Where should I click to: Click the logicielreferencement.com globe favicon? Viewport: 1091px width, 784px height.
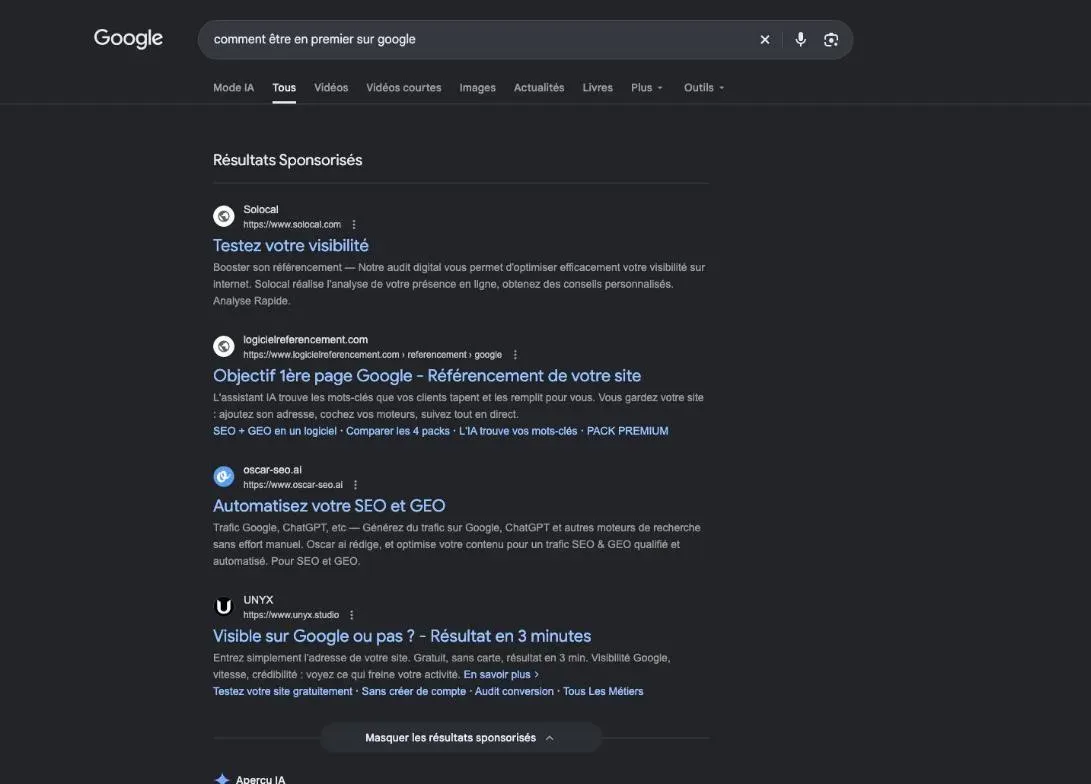[223, 346]
